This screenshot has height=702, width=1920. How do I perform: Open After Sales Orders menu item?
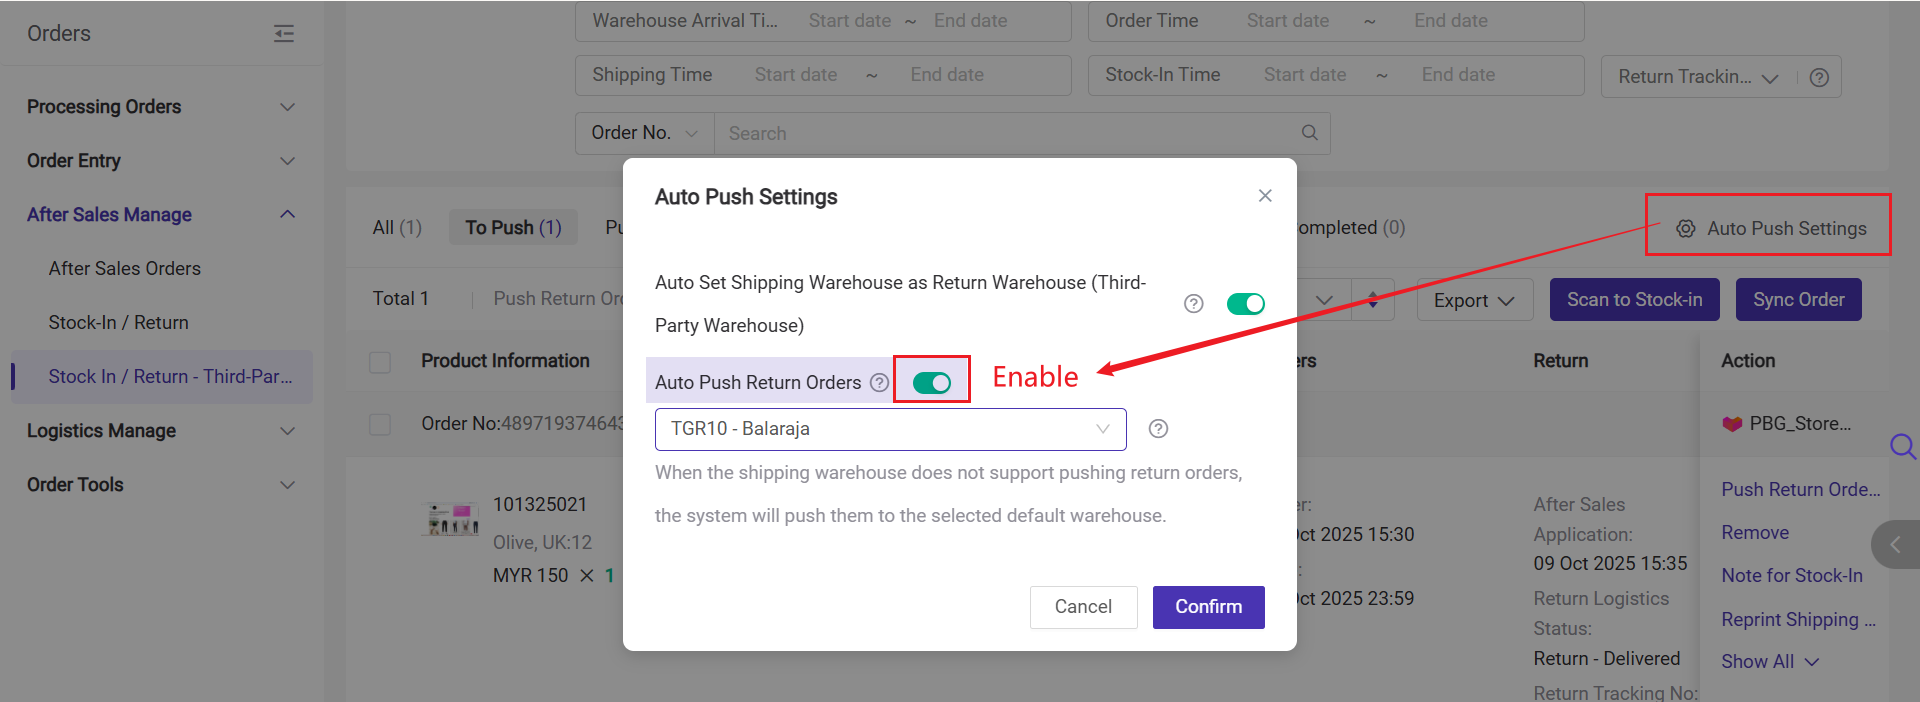tap(125, 269)
